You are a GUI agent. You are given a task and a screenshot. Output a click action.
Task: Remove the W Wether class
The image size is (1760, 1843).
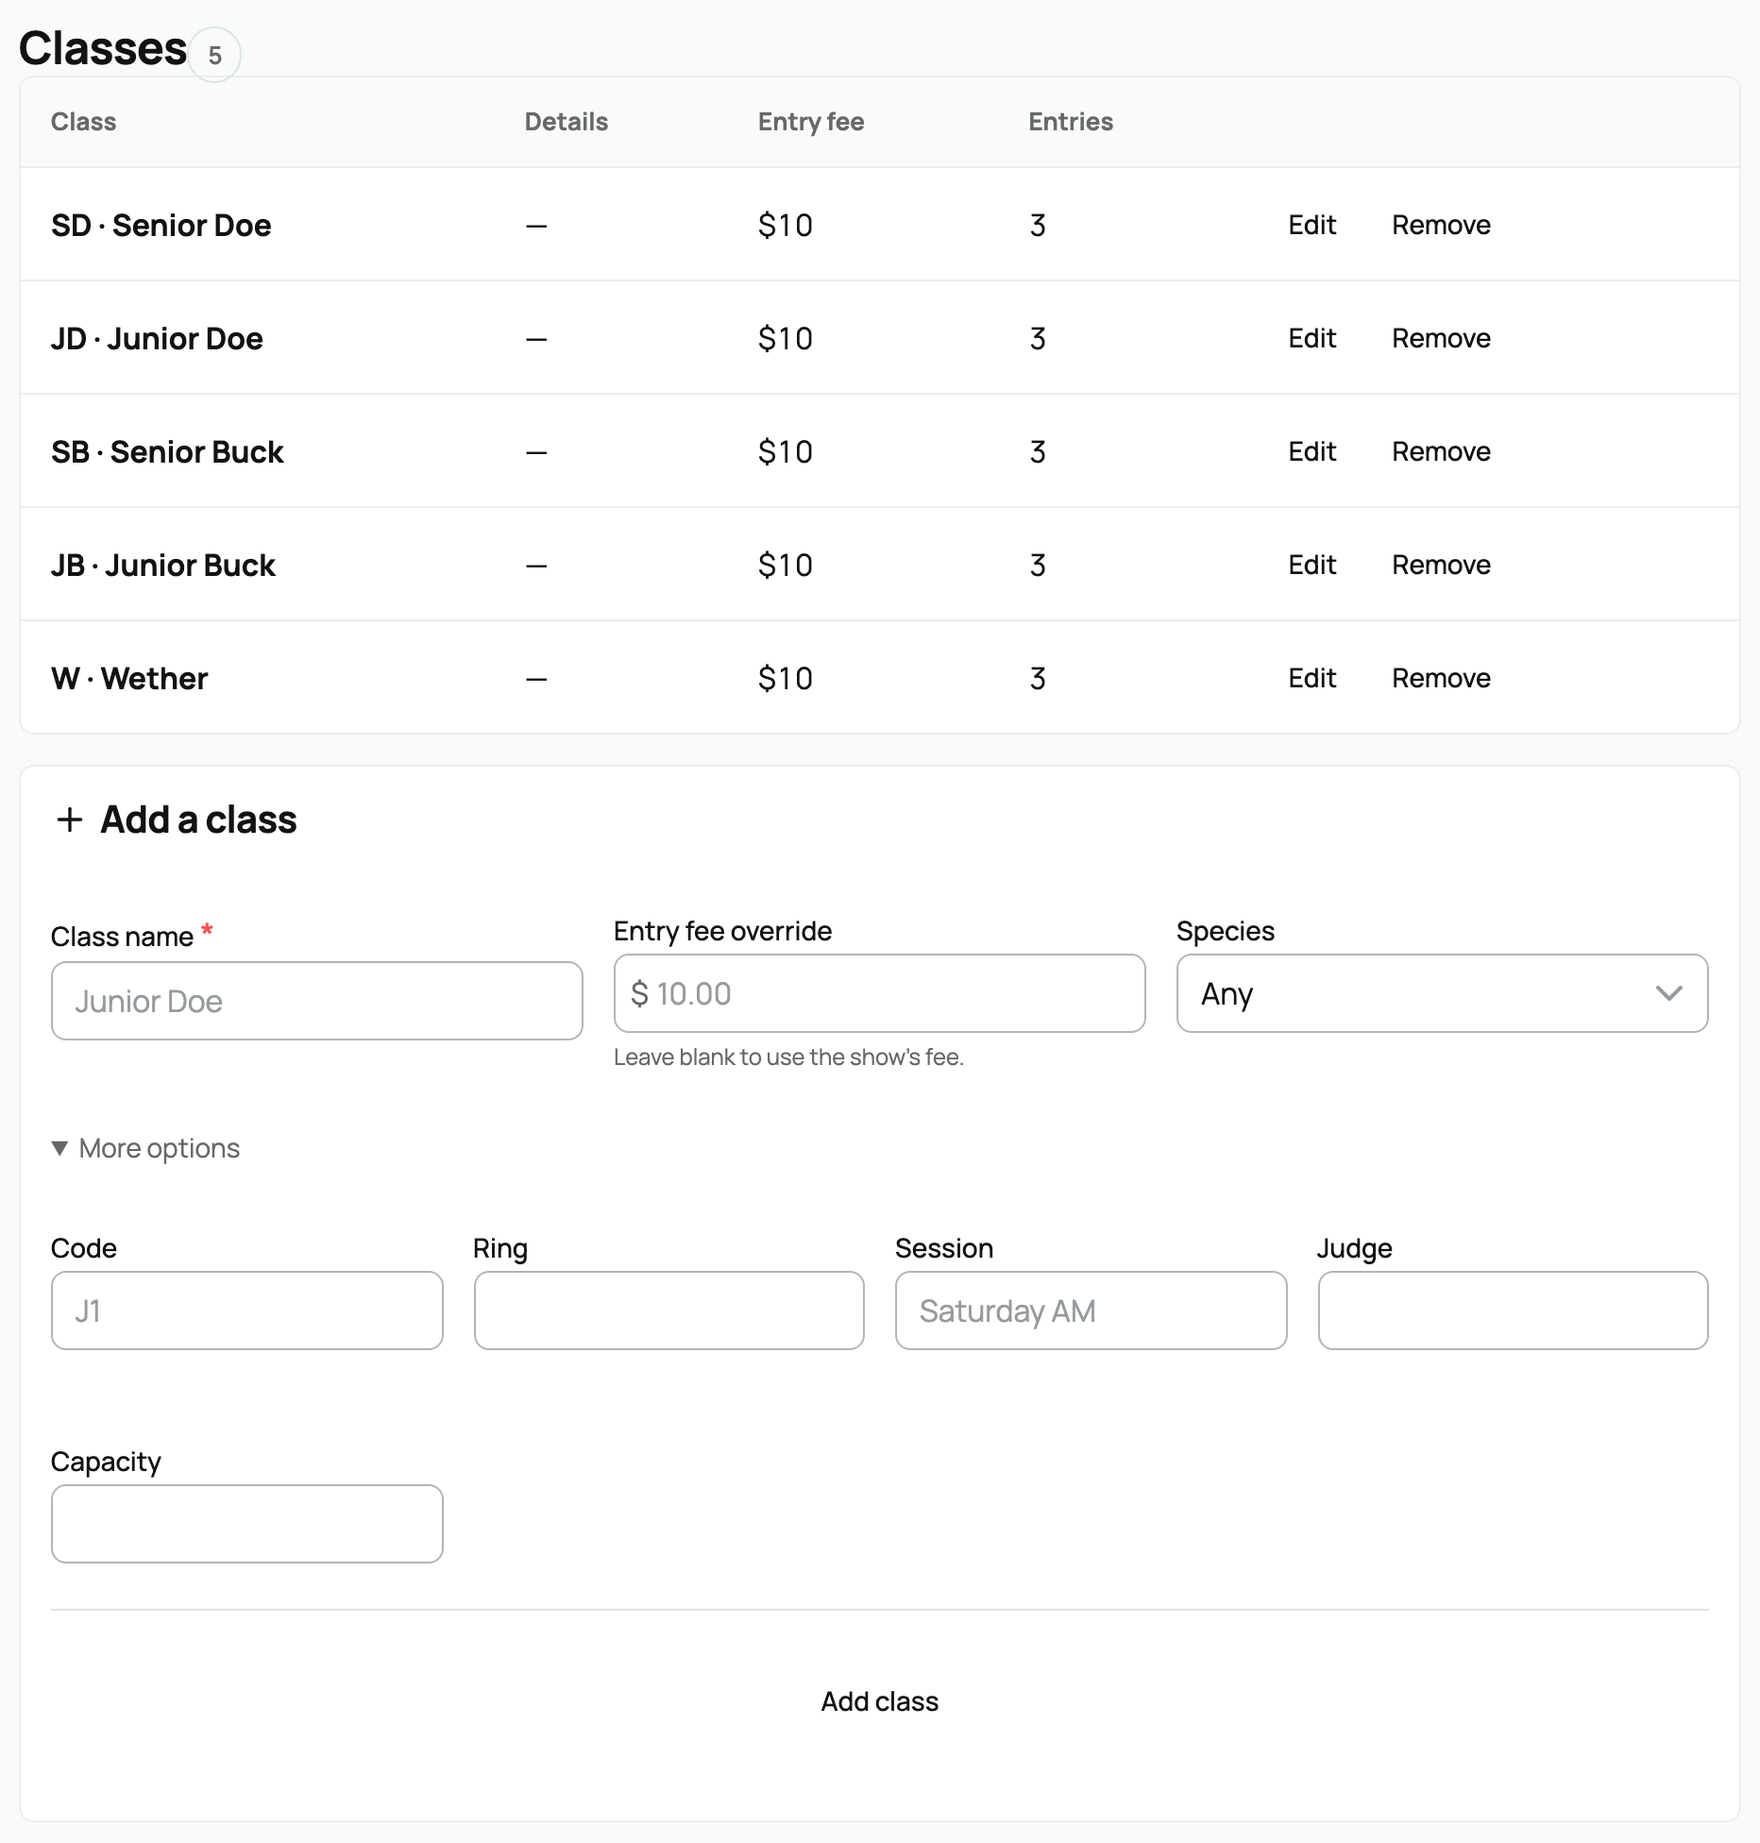(1441, 678)
